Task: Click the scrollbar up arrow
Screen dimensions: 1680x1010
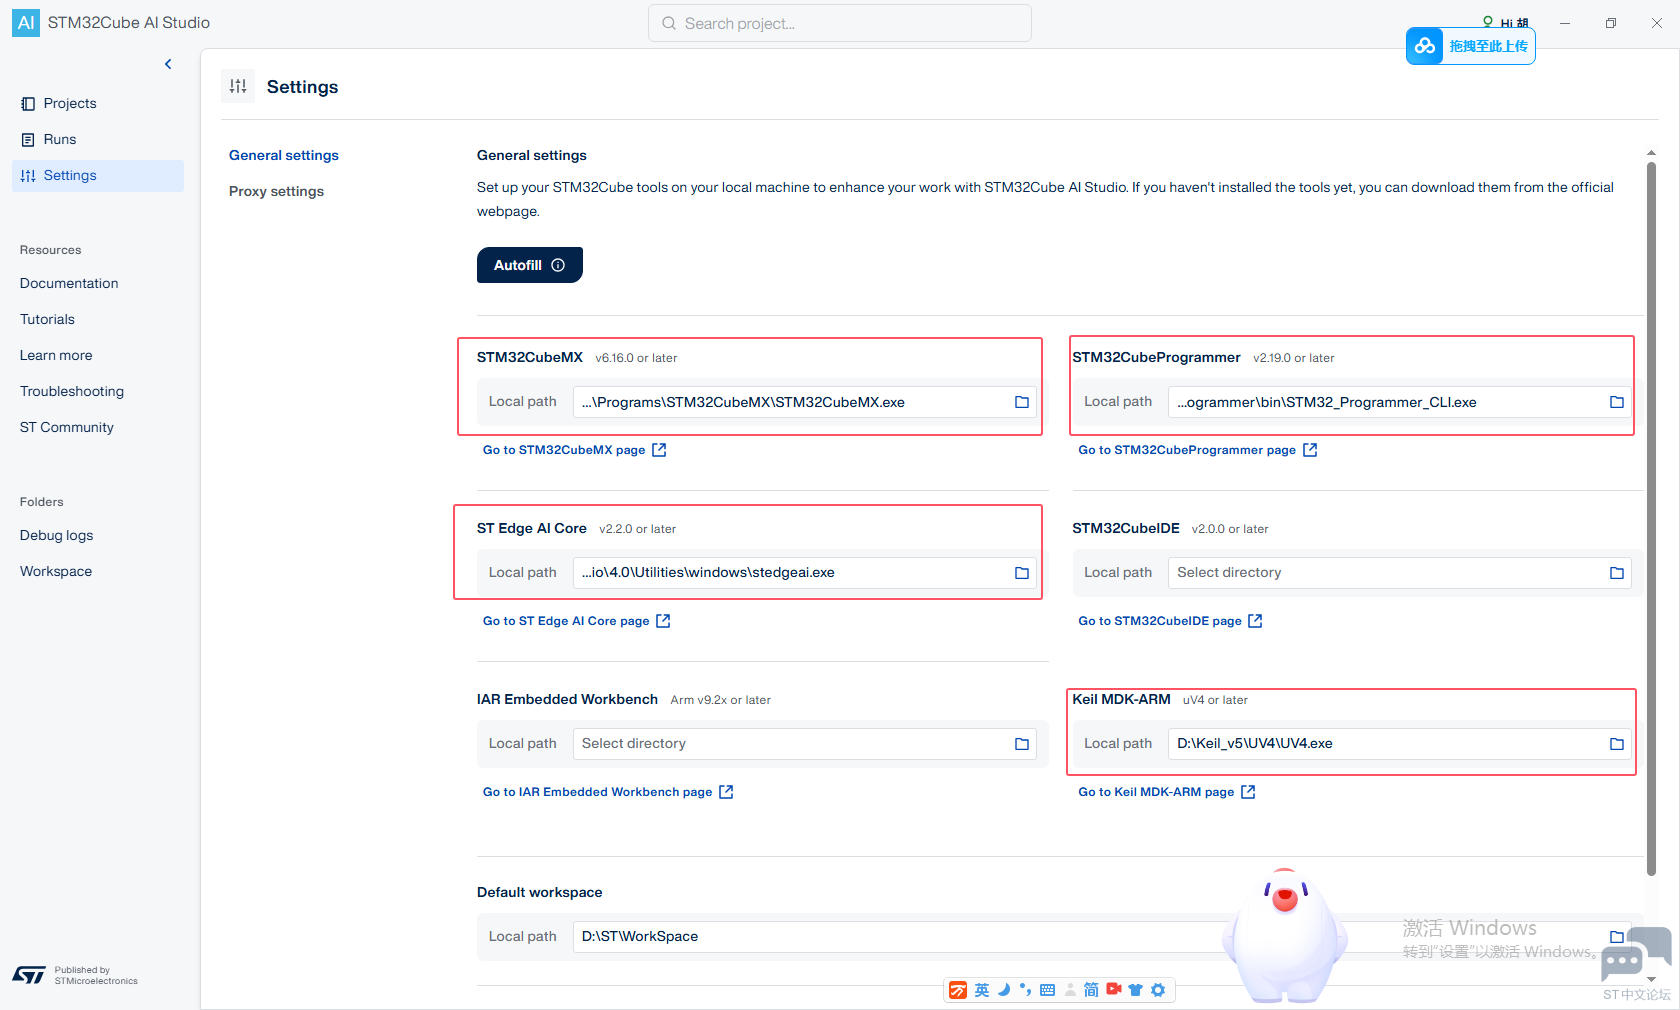Action: 1651,153
